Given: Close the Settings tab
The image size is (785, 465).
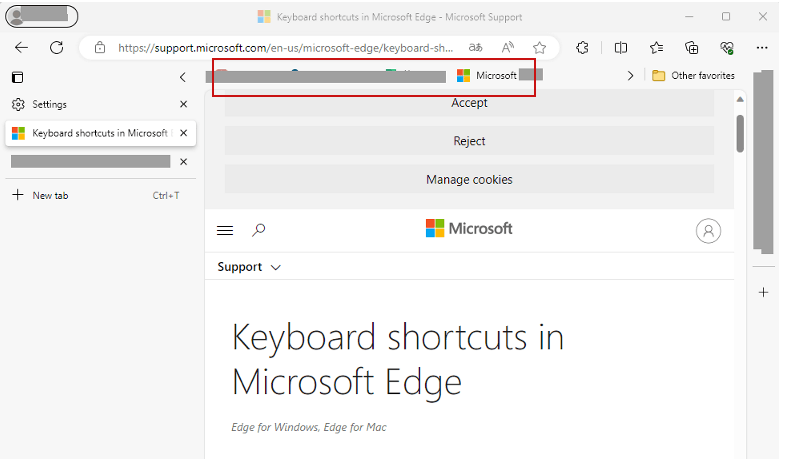Looking at the screenshot, I should pos(183,104).
